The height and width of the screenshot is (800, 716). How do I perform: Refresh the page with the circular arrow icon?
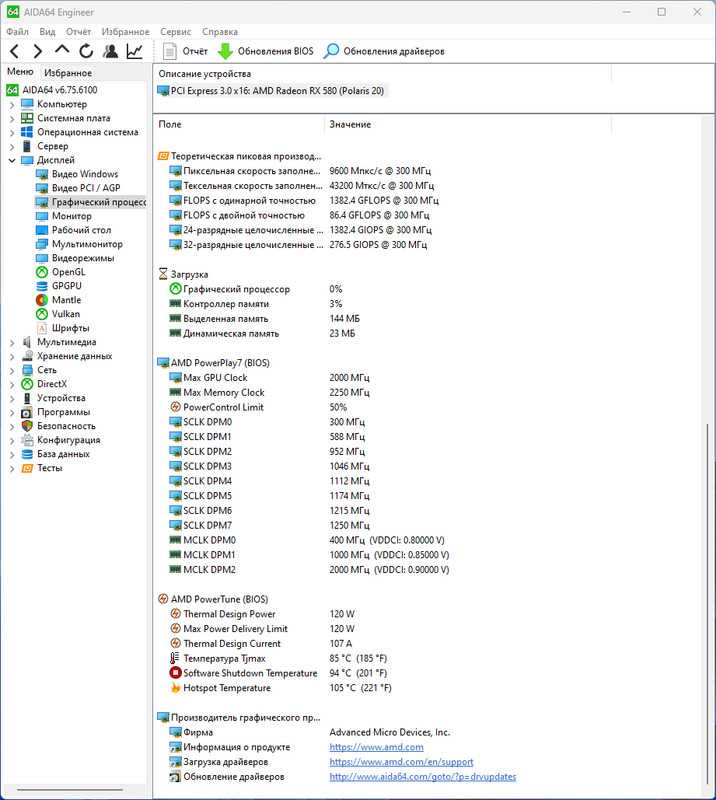coord(86,51)
